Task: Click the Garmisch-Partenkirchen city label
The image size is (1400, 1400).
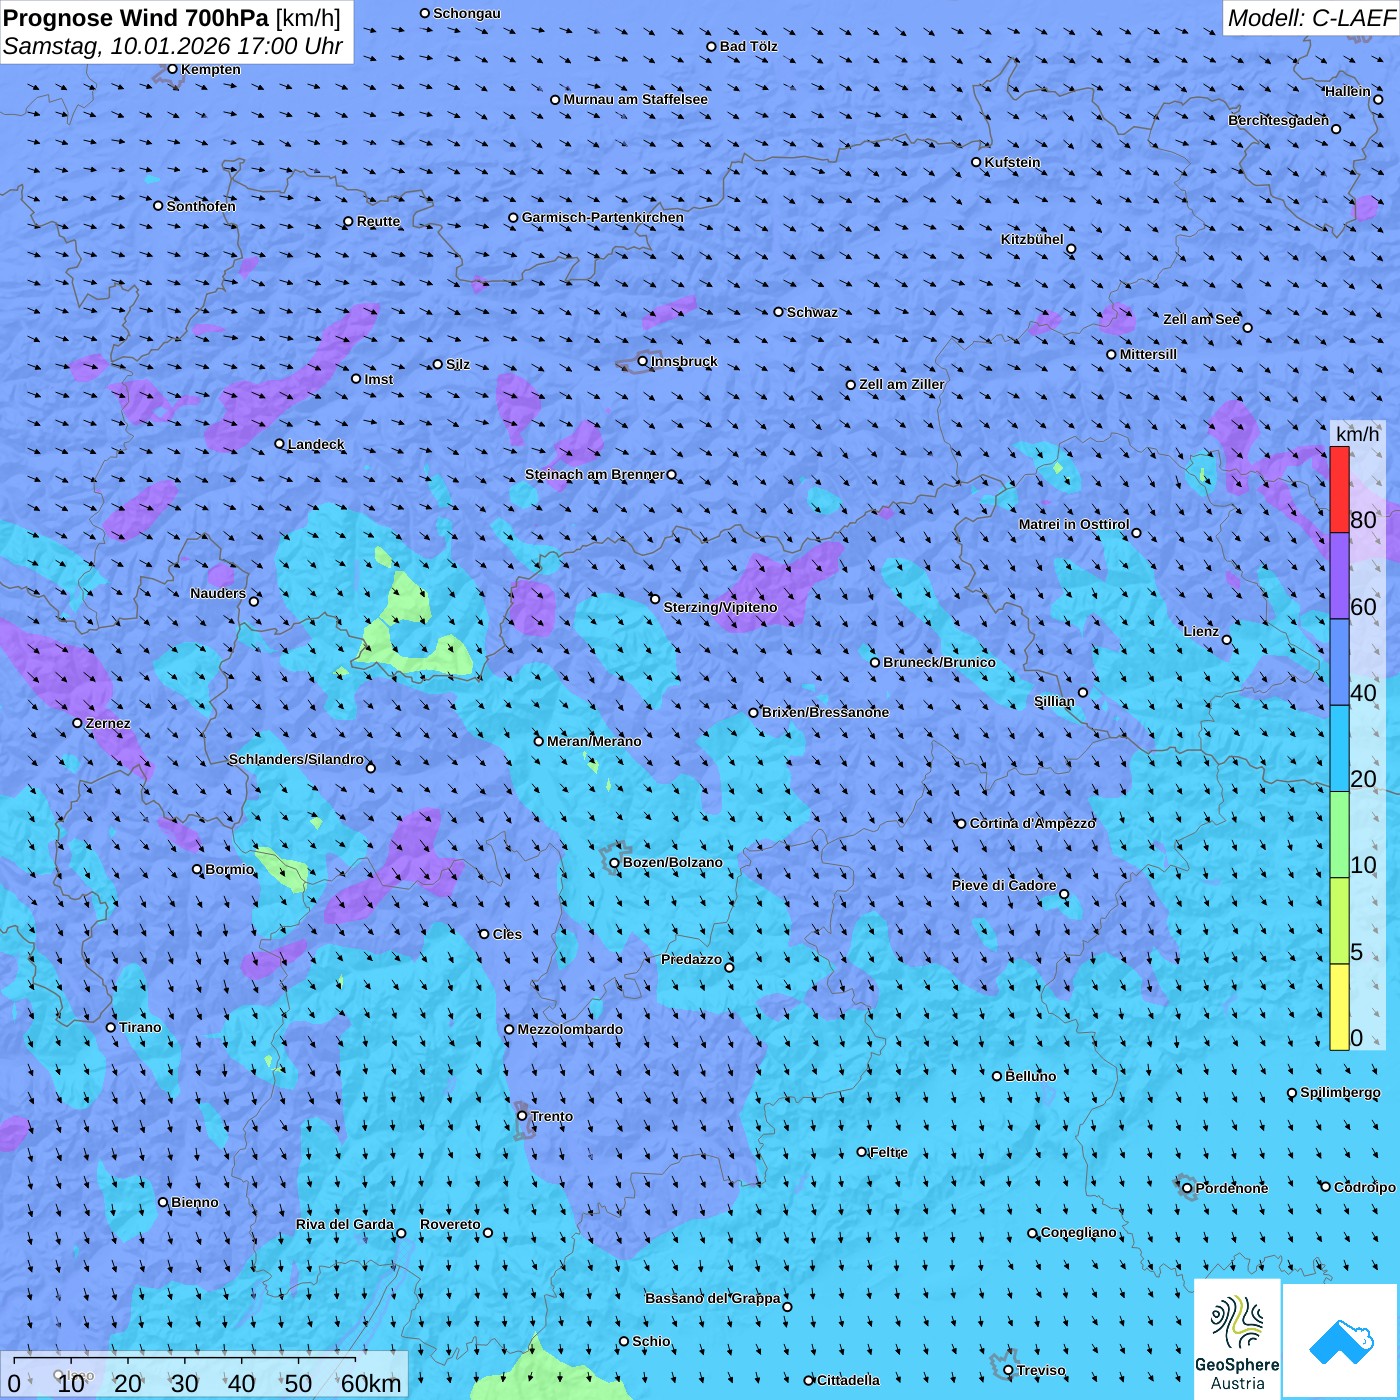Action: [603, 217]
